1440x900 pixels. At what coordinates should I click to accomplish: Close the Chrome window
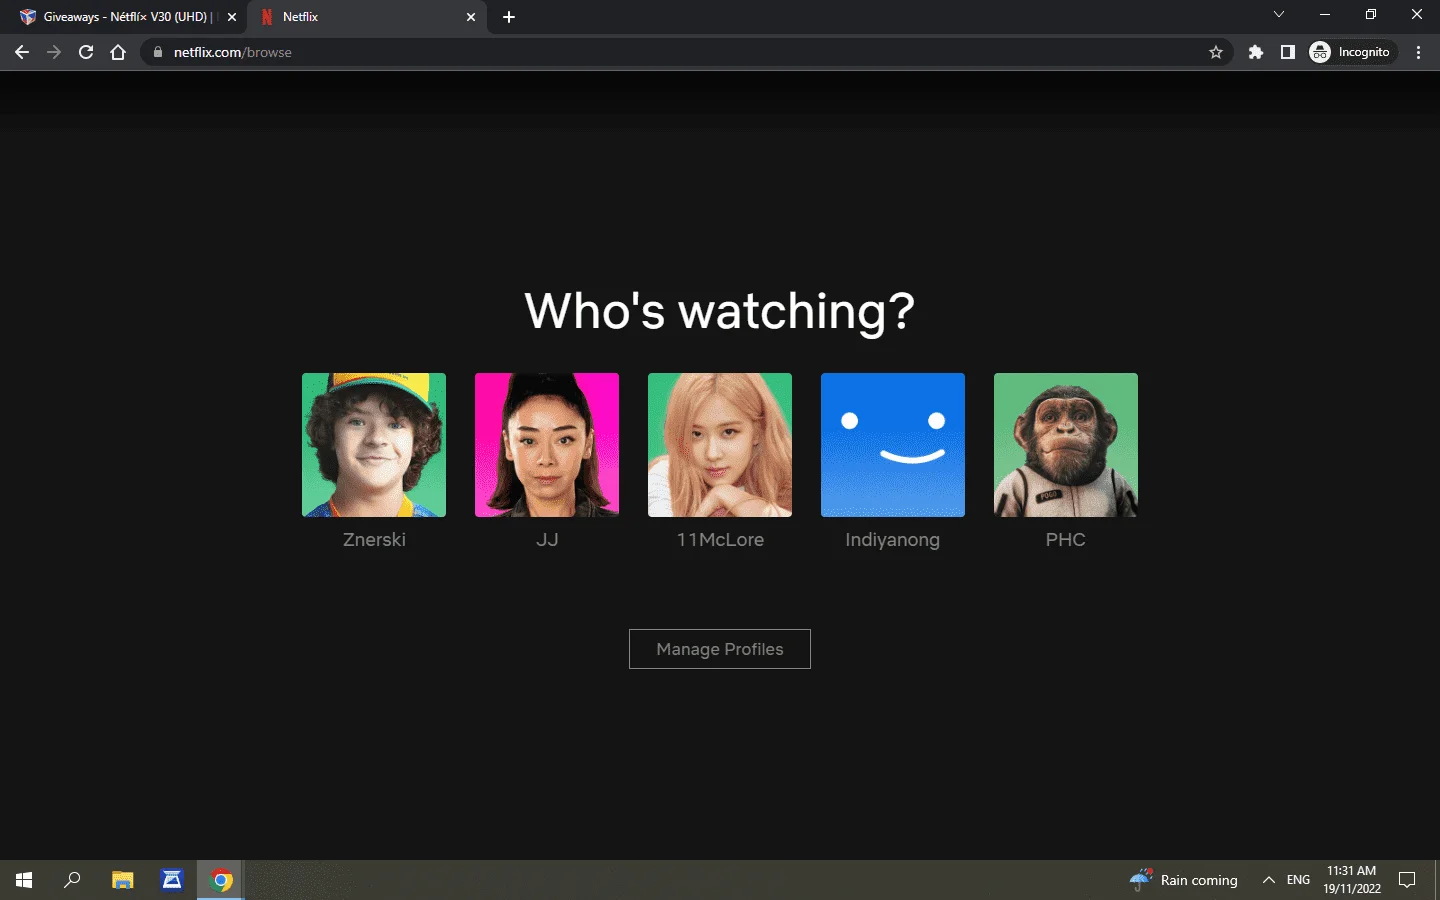point(1417,15)
